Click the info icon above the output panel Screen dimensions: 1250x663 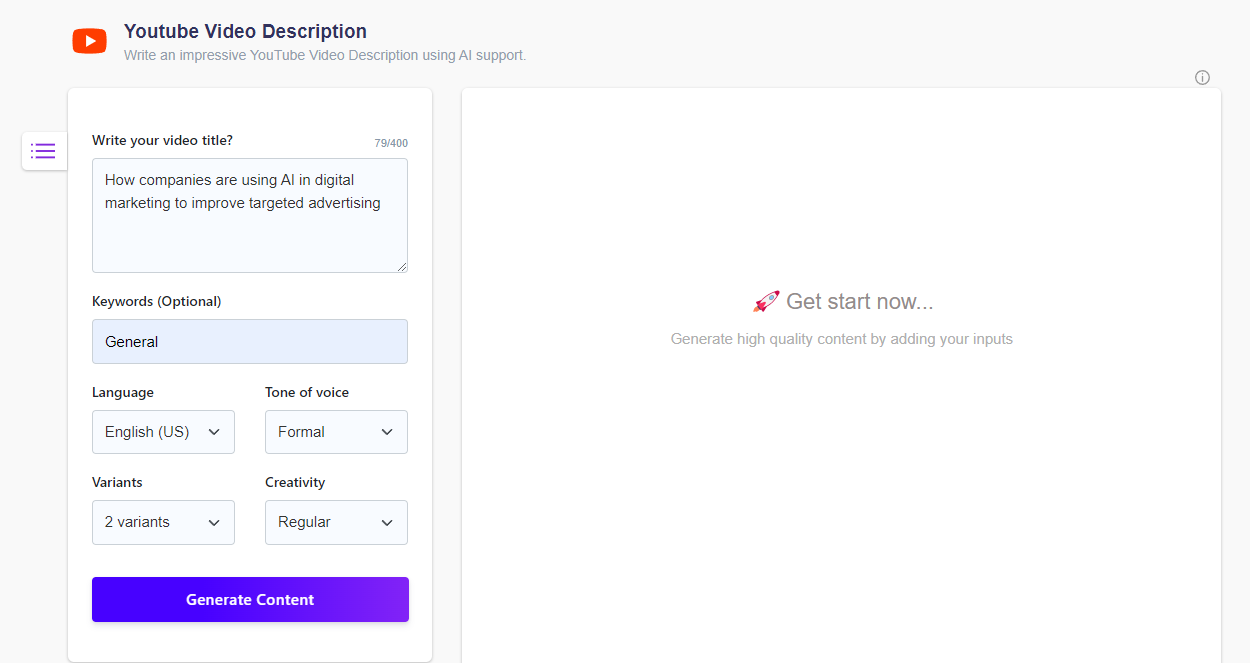coord(1202,77)
